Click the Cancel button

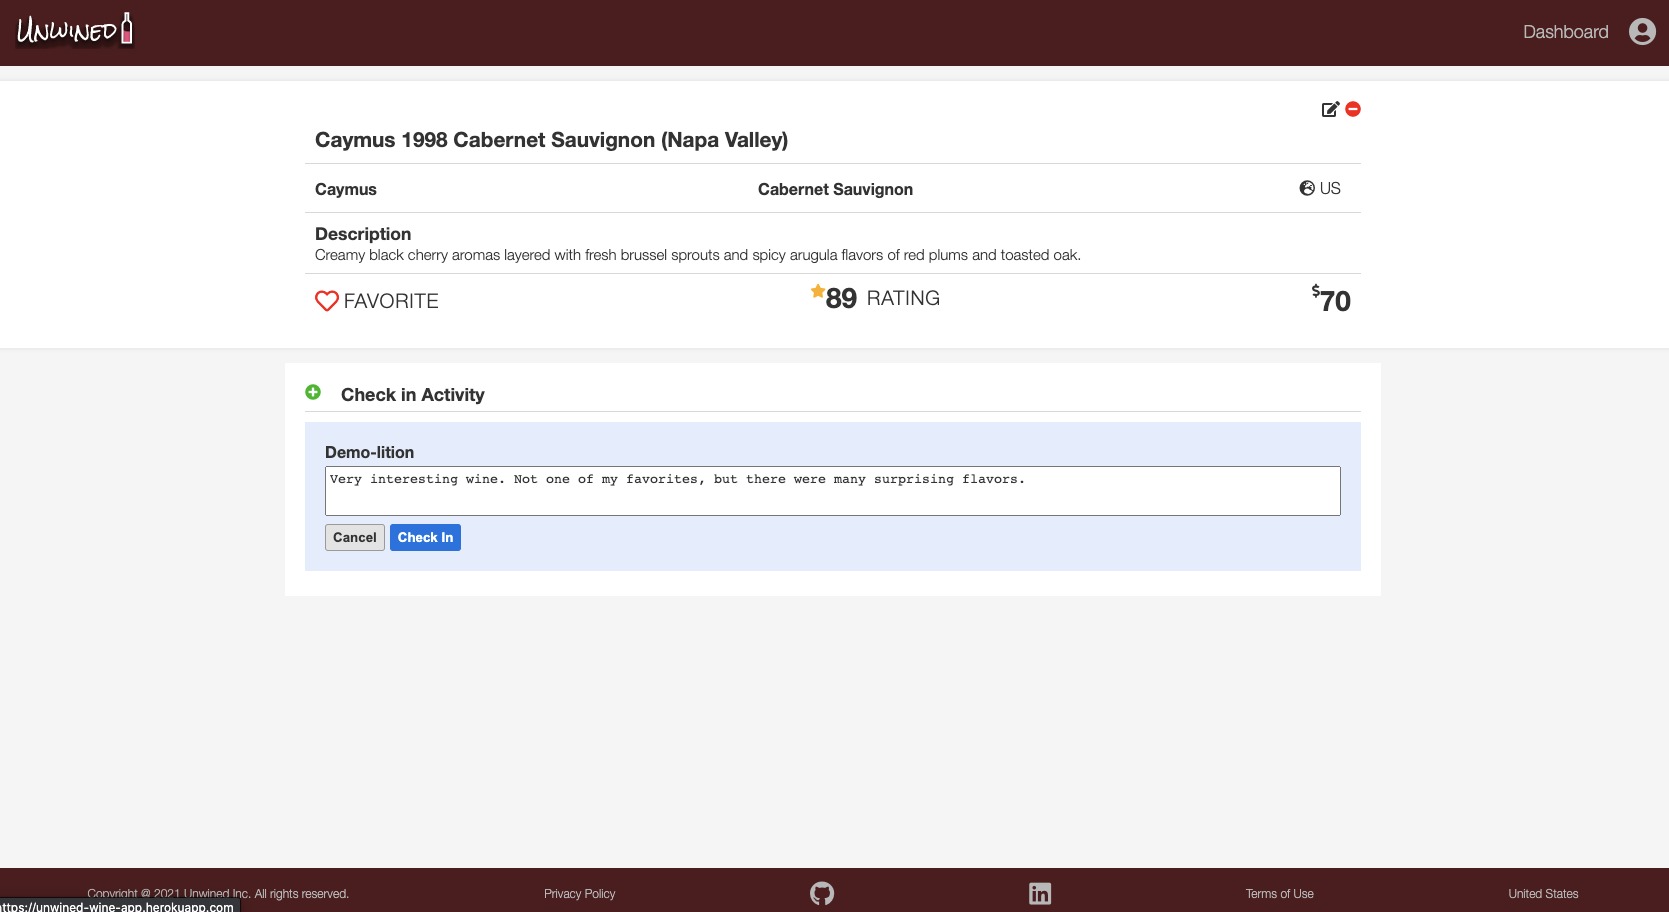(x=355, y=537)
